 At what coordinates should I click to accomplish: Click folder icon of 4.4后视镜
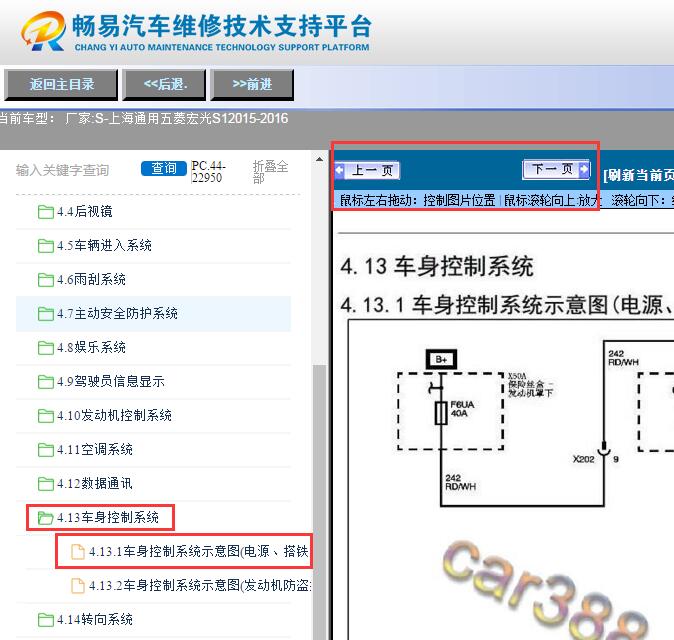(46, 211)
